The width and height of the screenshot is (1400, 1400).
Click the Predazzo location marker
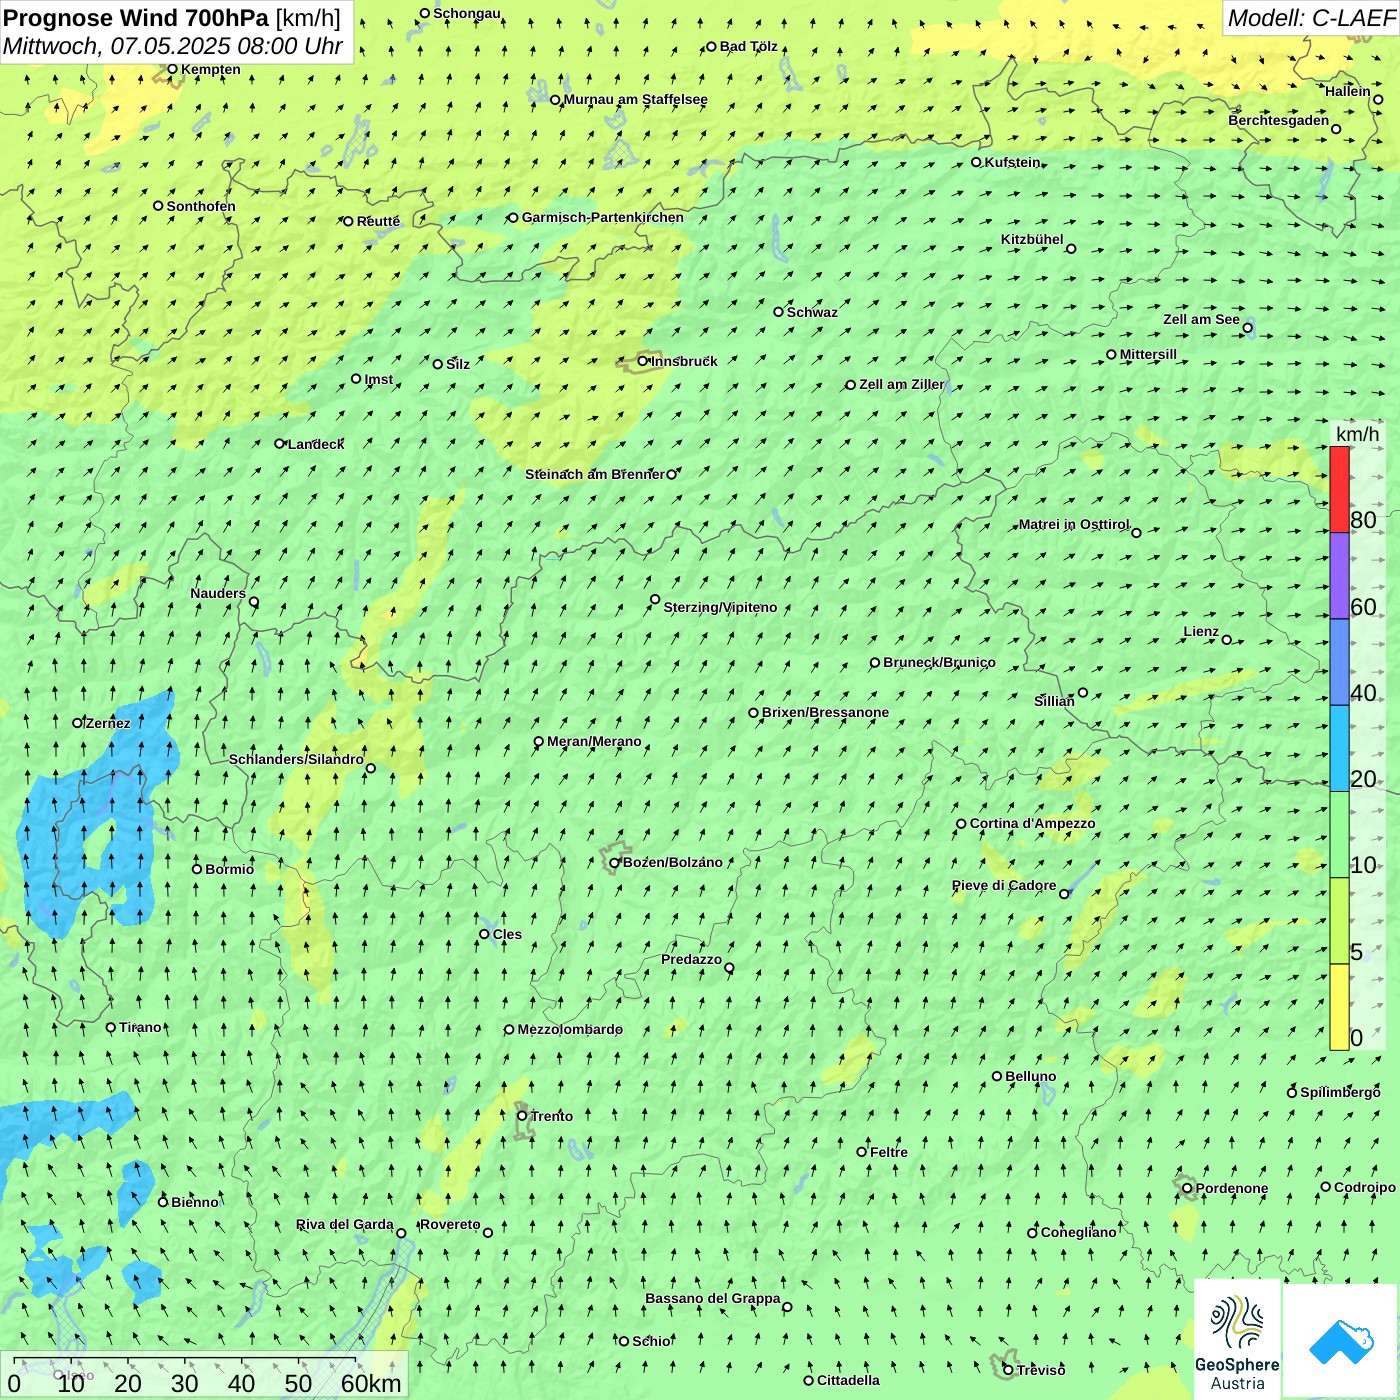pos(729,968)
